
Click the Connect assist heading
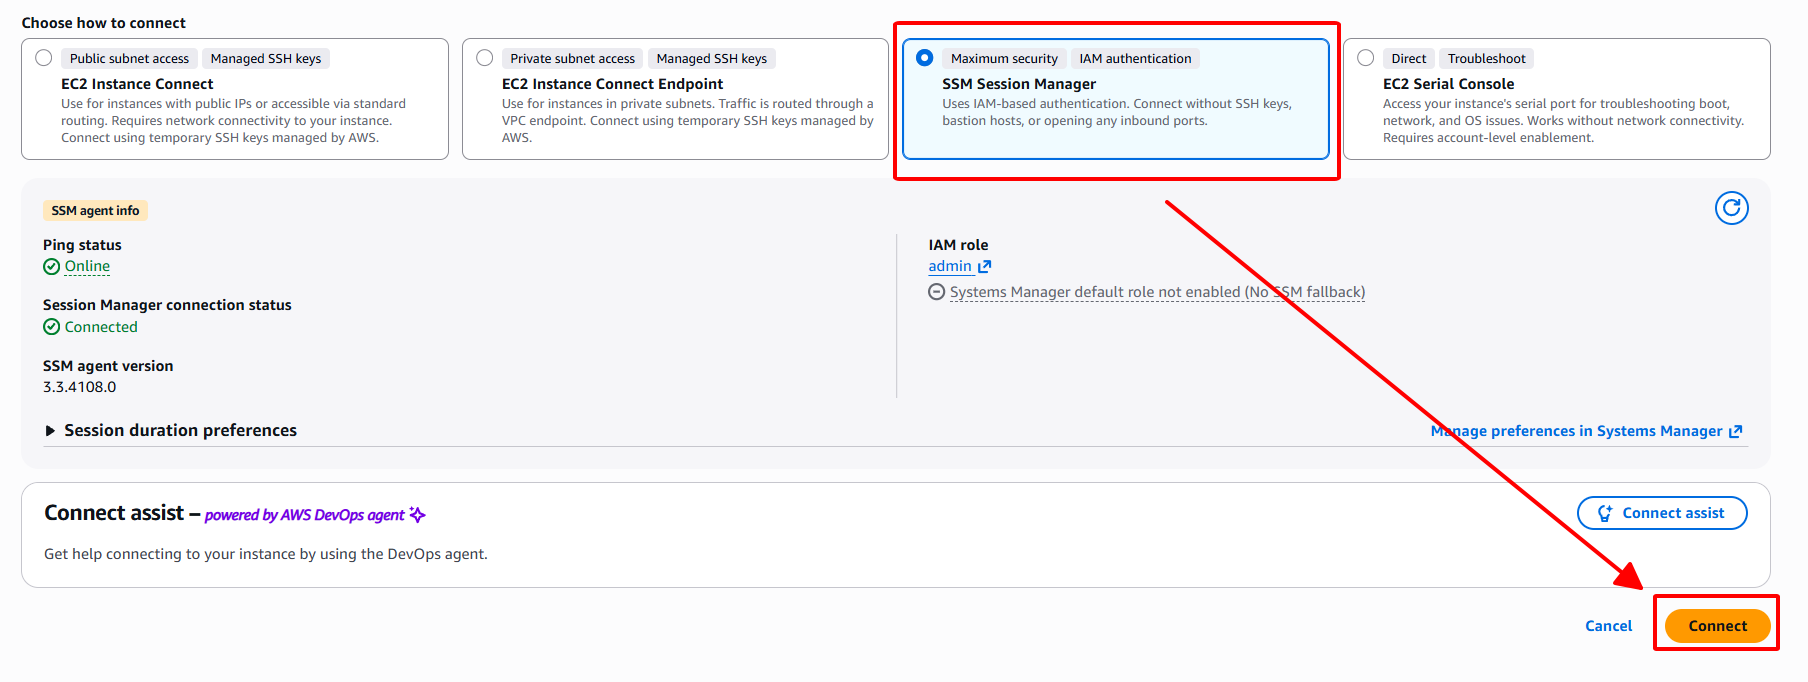coord(114,513)
